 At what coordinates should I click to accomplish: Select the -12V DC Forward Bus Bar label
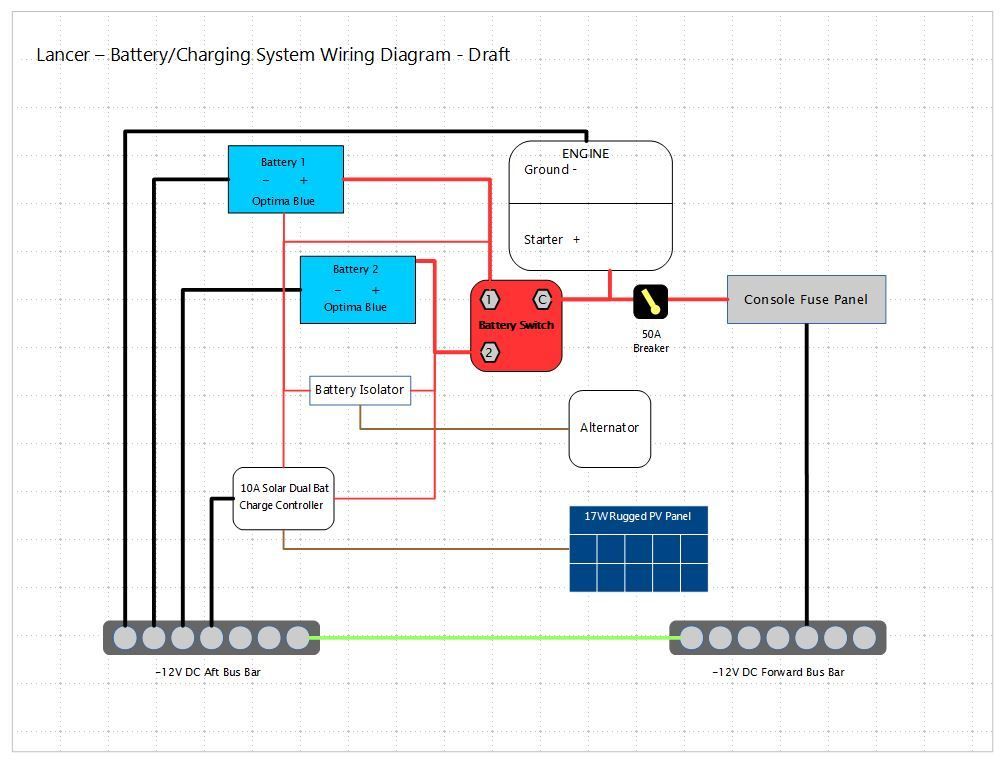(x=778, y=672)
